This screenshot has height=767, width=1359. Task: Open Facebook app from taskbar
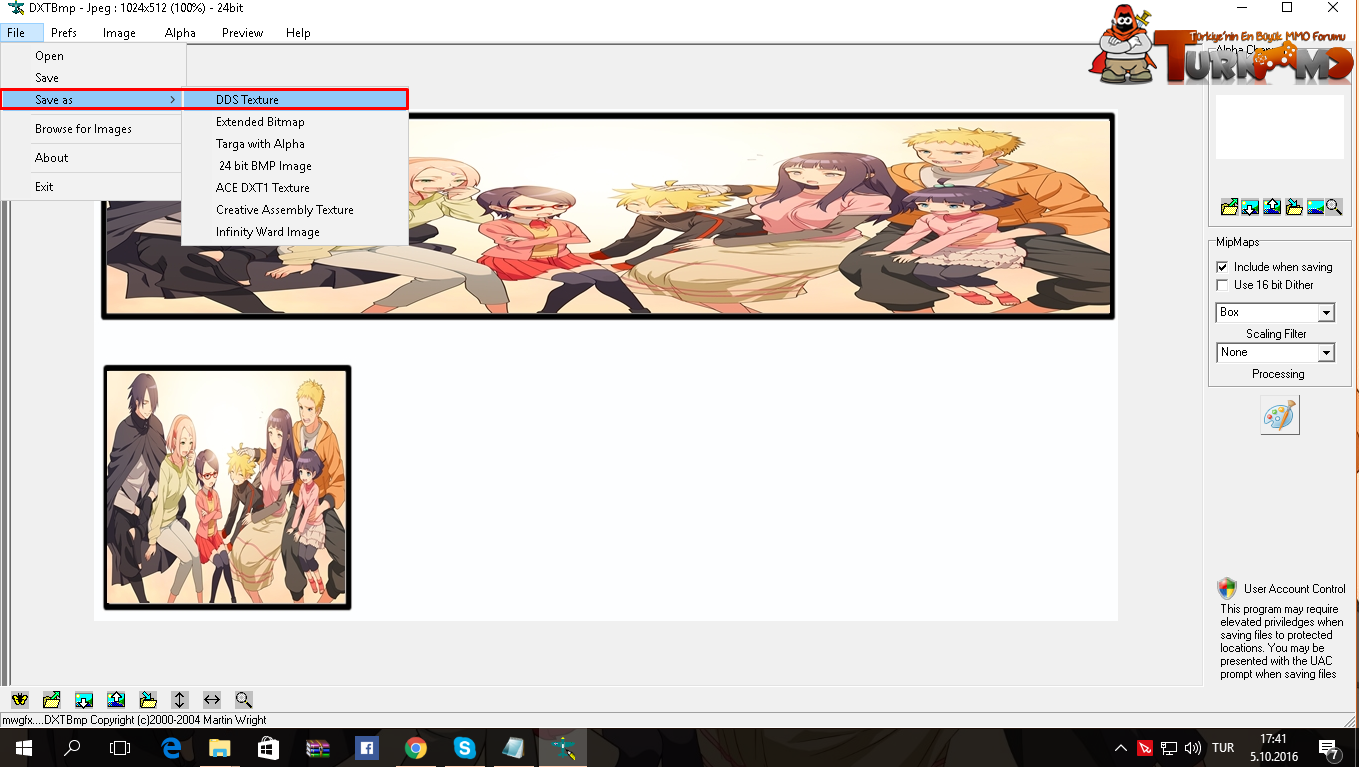click(x=366, y=747)
